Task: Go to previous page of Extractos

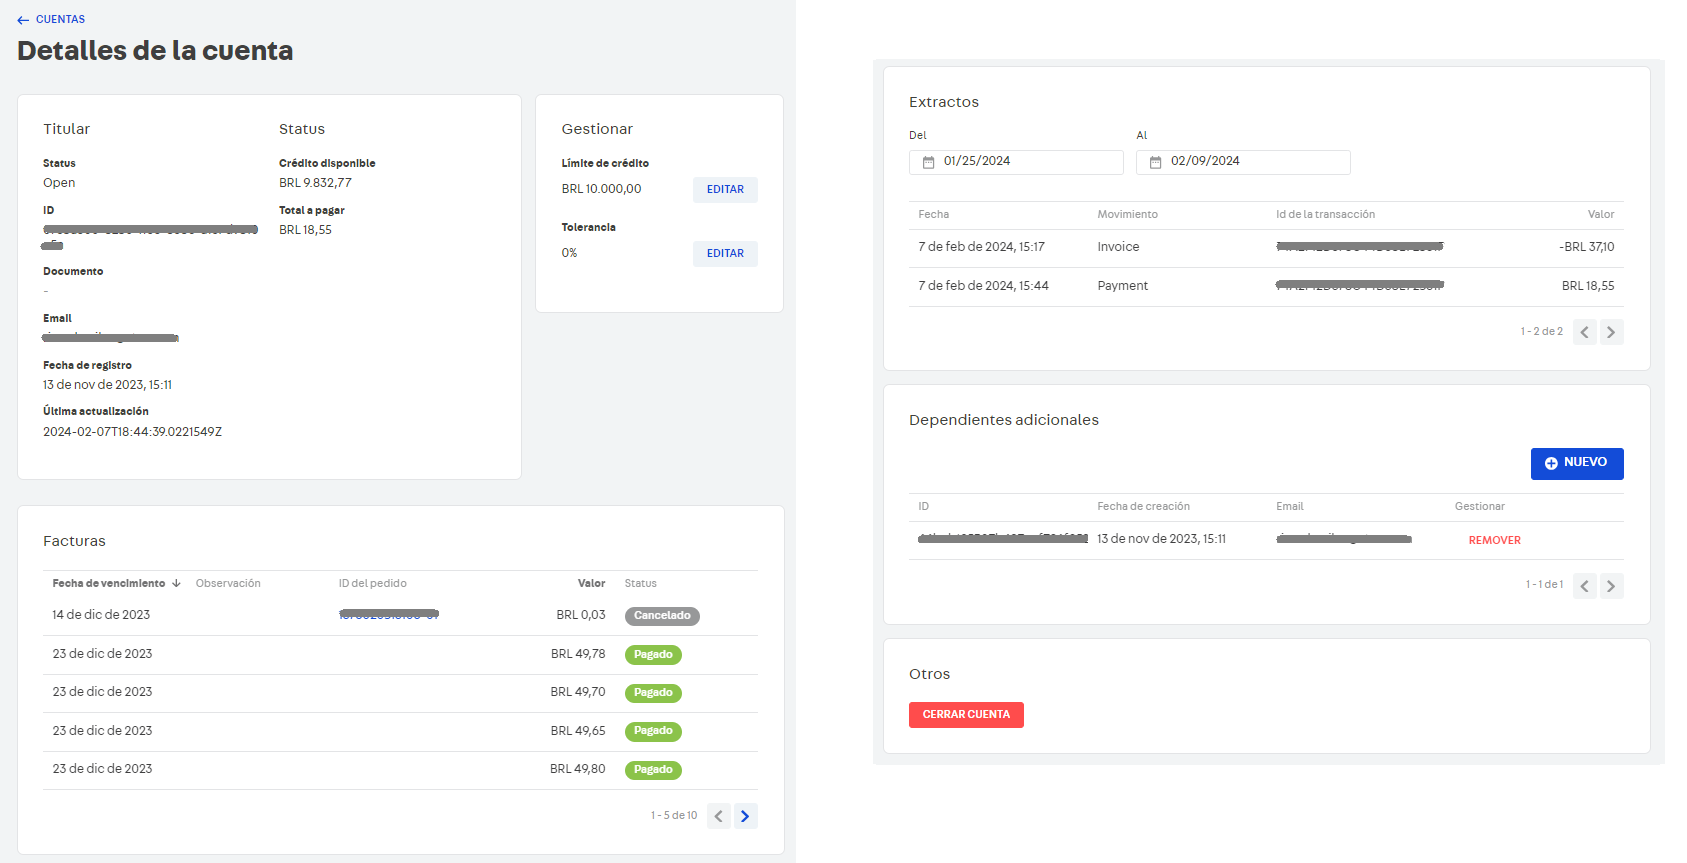Action: 1584,332
